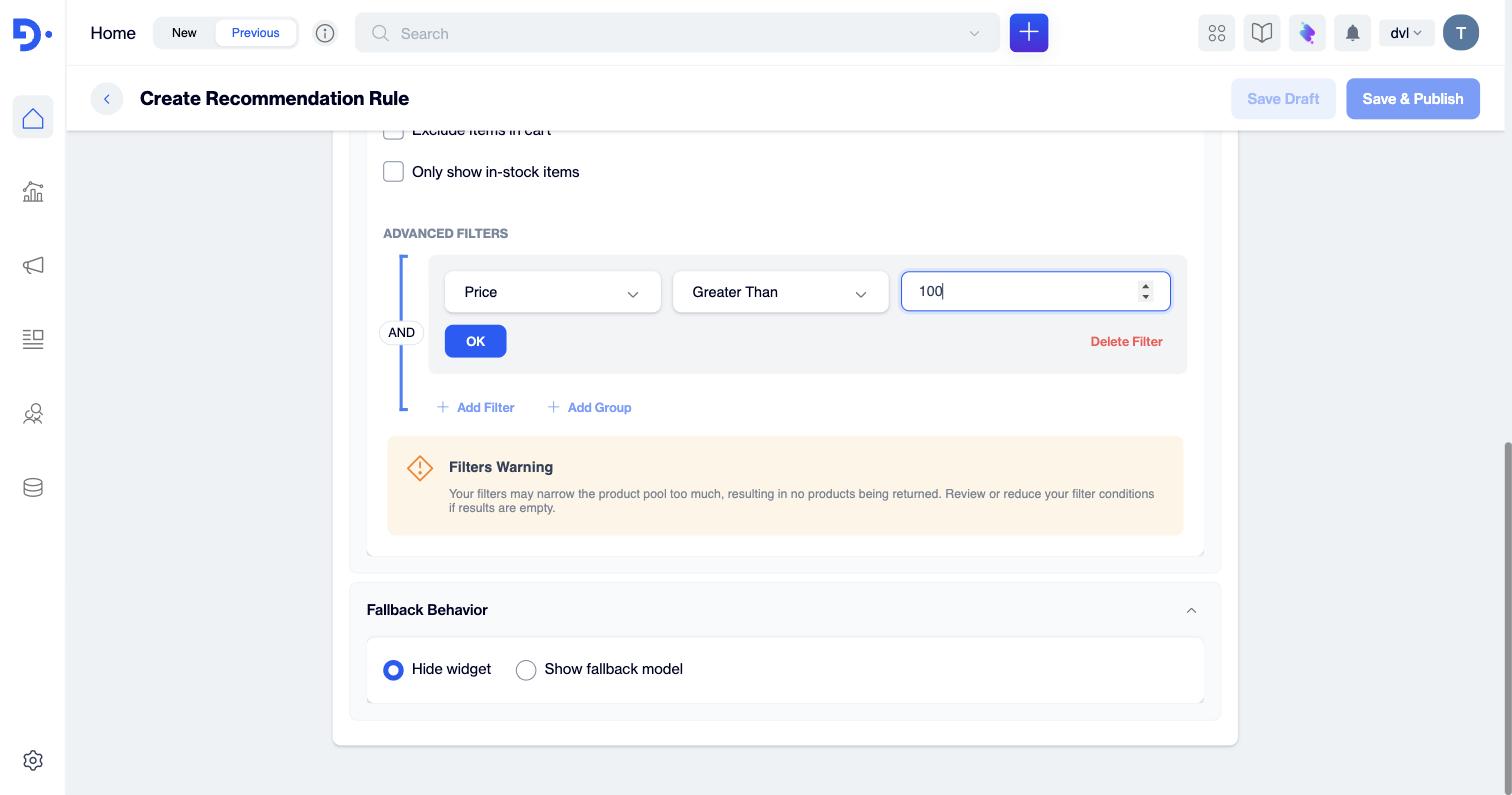Open the dvl account dropdown
This screenshot has height=795, width=1512.
(1406, 33)
